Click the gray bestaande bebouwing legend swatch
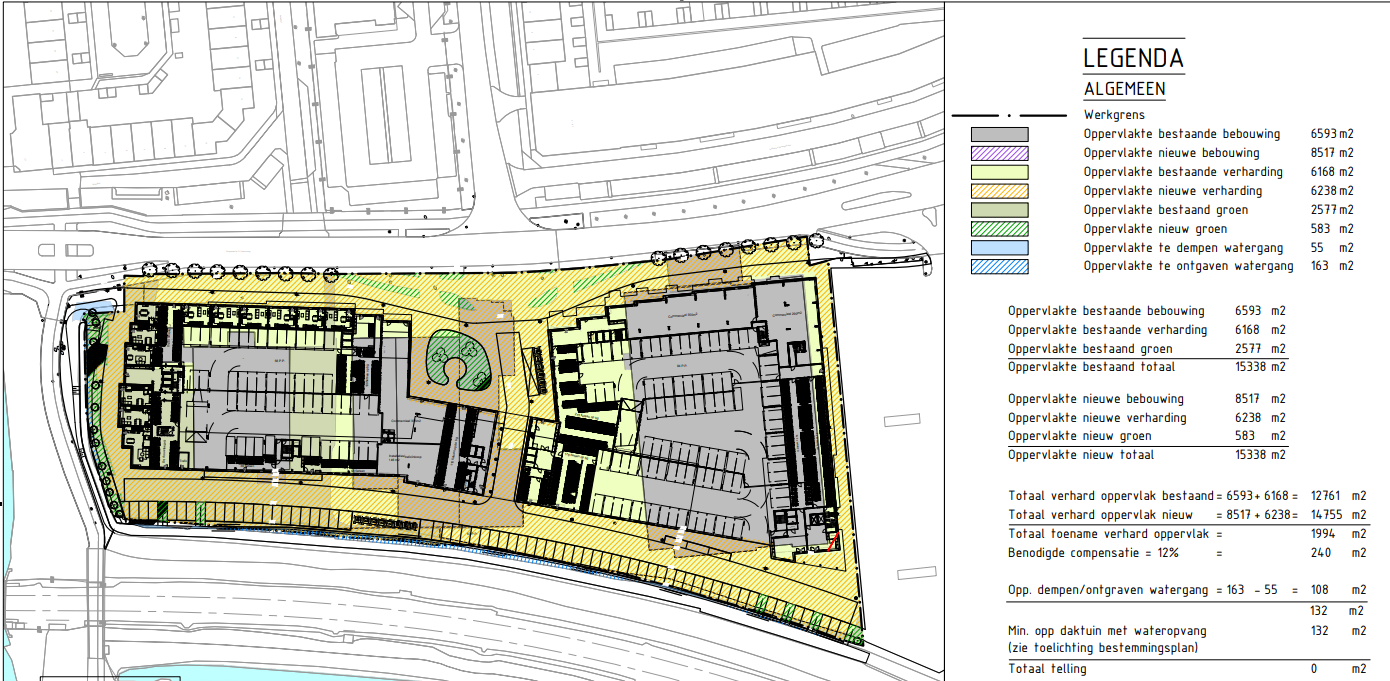Screen dimensions: 1390x681 [998, 134]
